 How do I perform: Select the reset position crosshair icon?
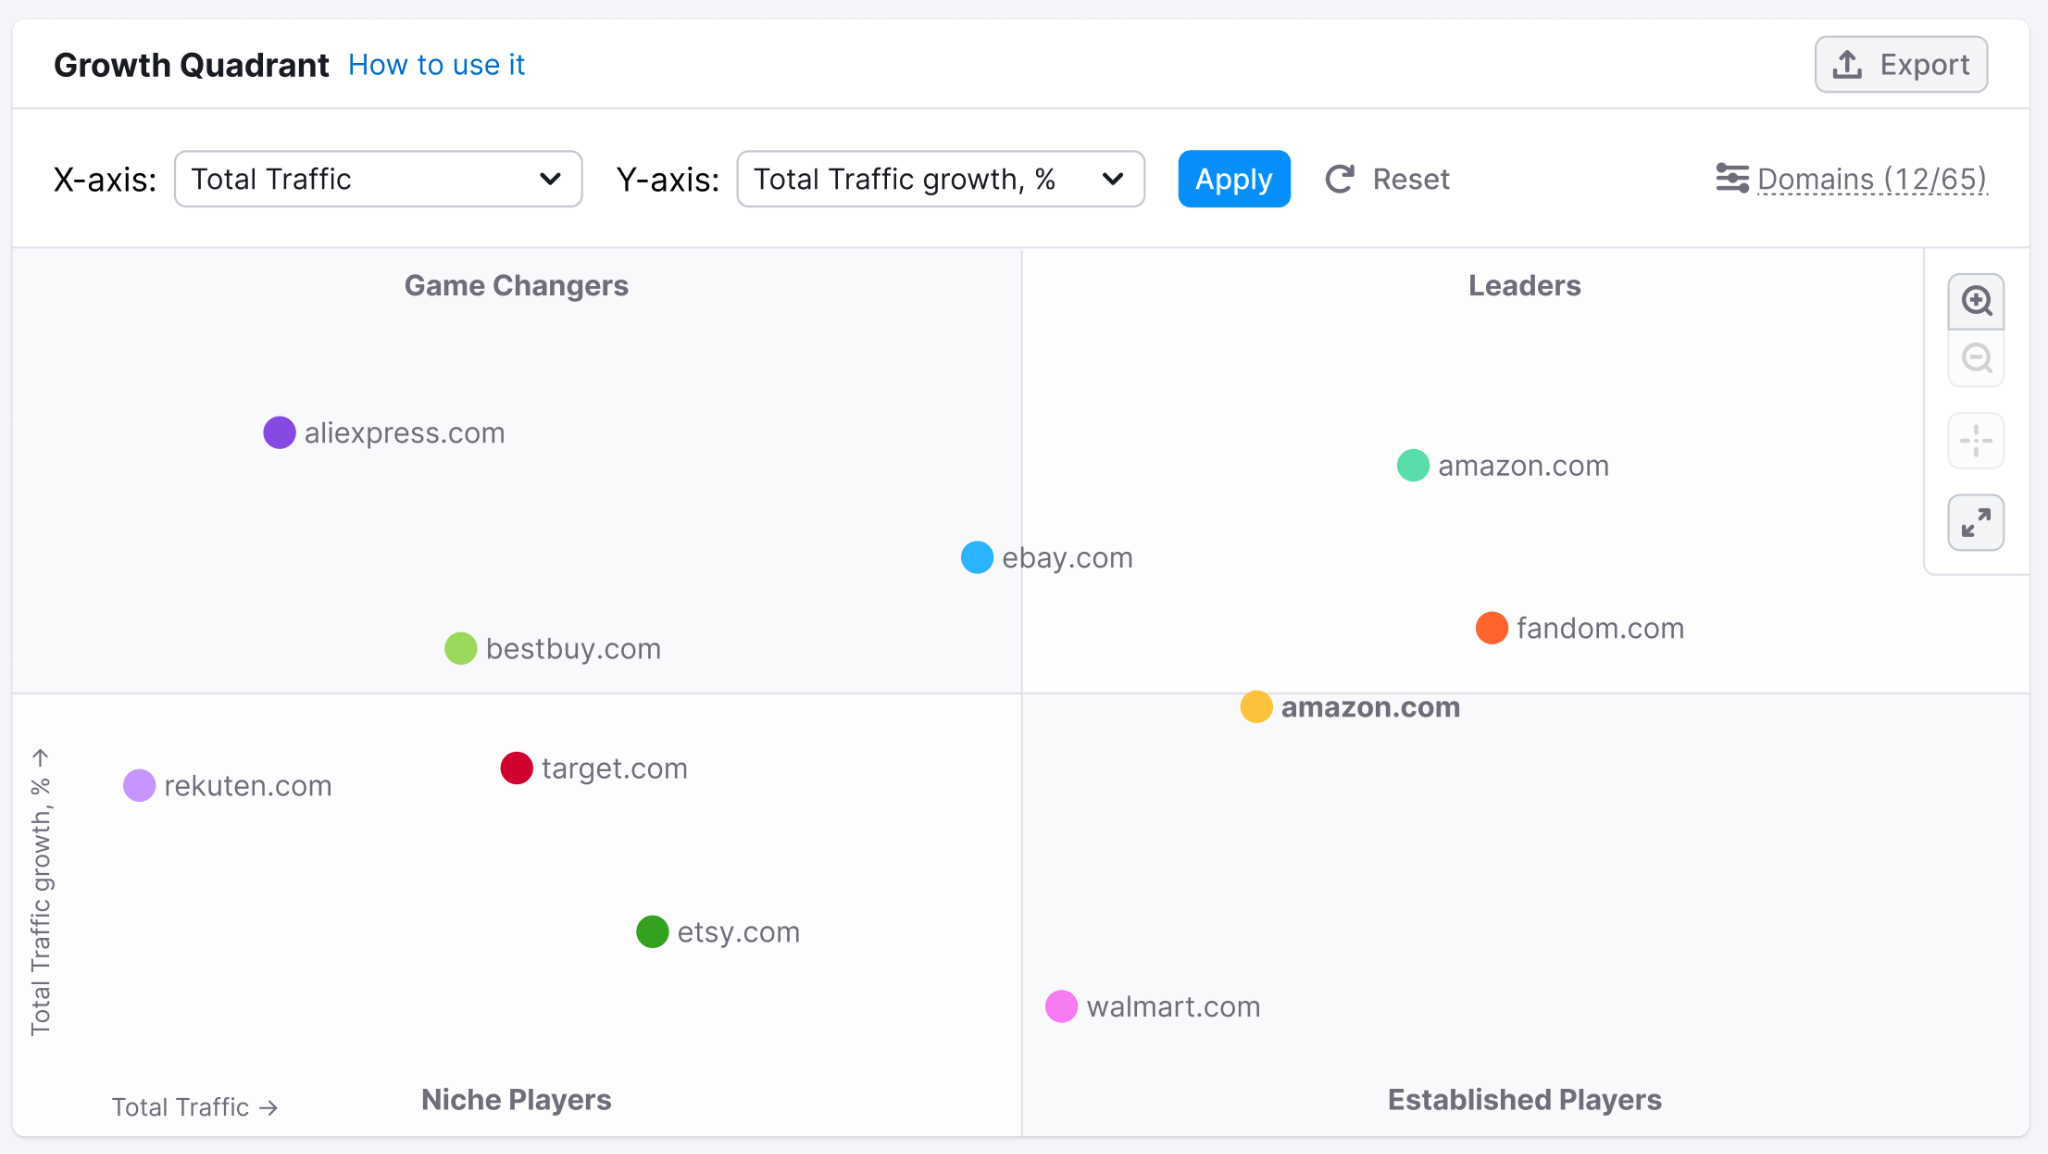click(1975, 441)
